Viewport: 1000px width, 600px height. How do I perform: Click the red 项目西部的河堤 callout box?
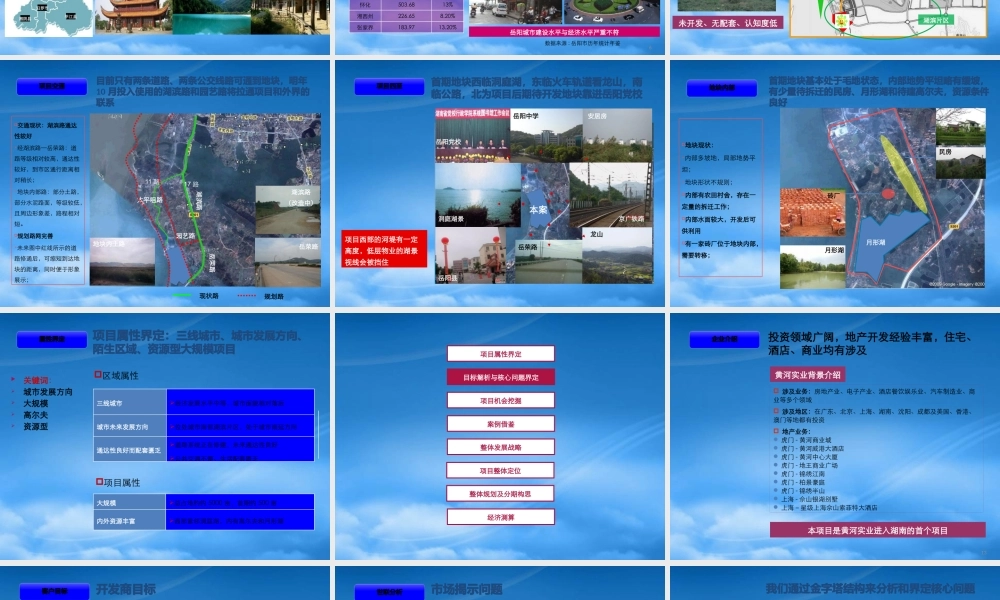tap(384, 249)
